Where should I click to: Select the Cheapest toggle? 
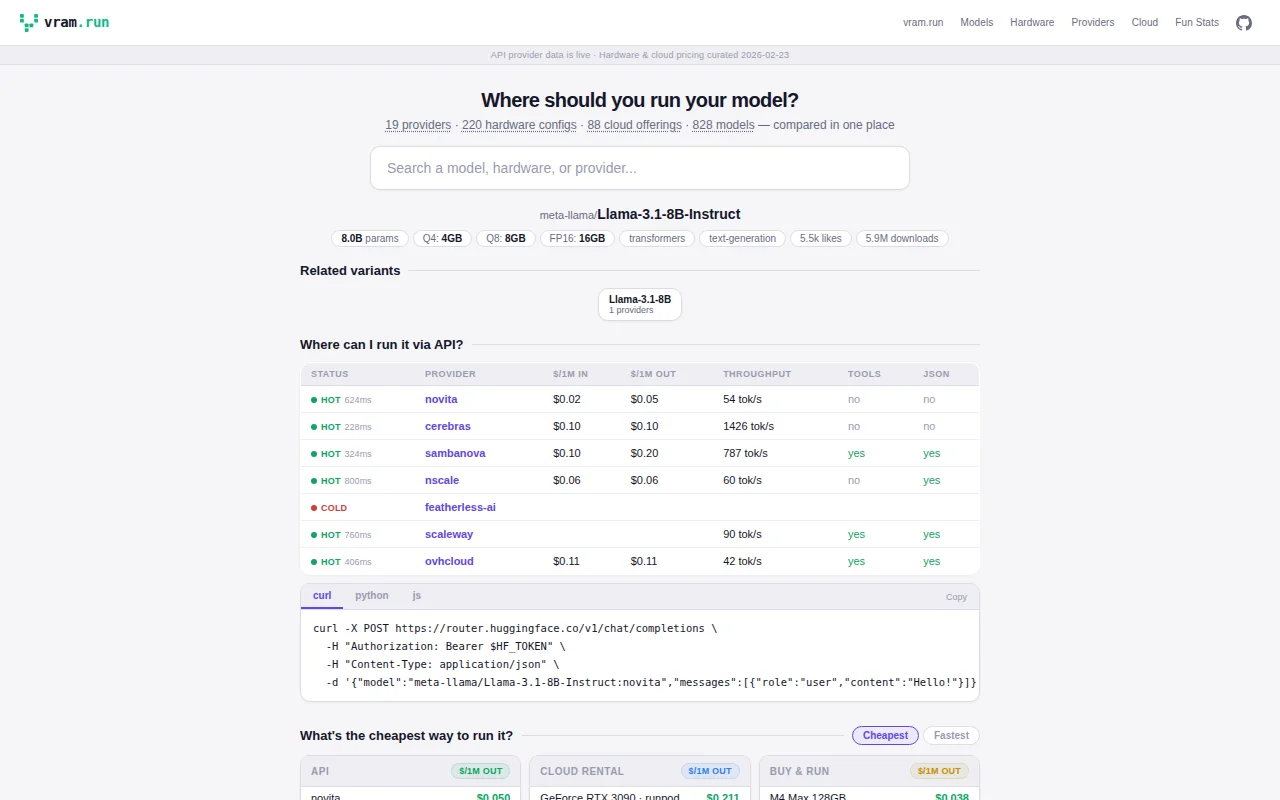[885, 735]
